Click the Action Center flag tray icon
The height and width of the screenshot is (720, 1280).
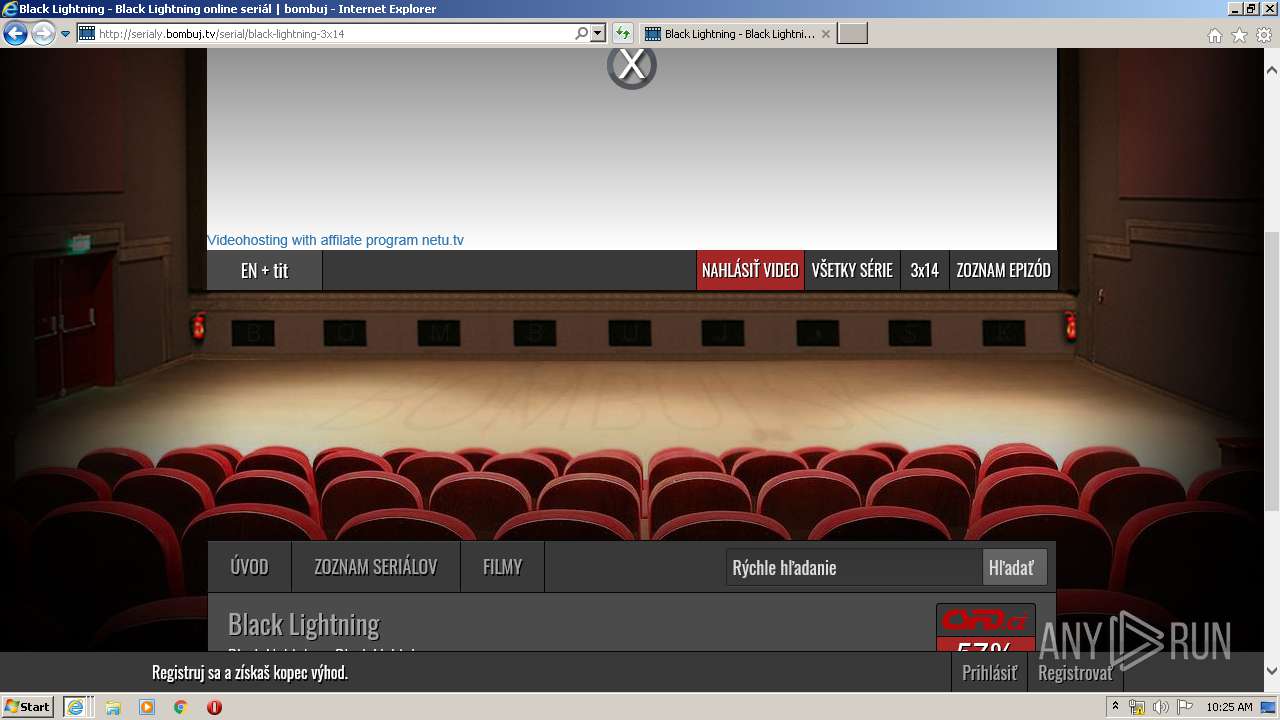1185,707
